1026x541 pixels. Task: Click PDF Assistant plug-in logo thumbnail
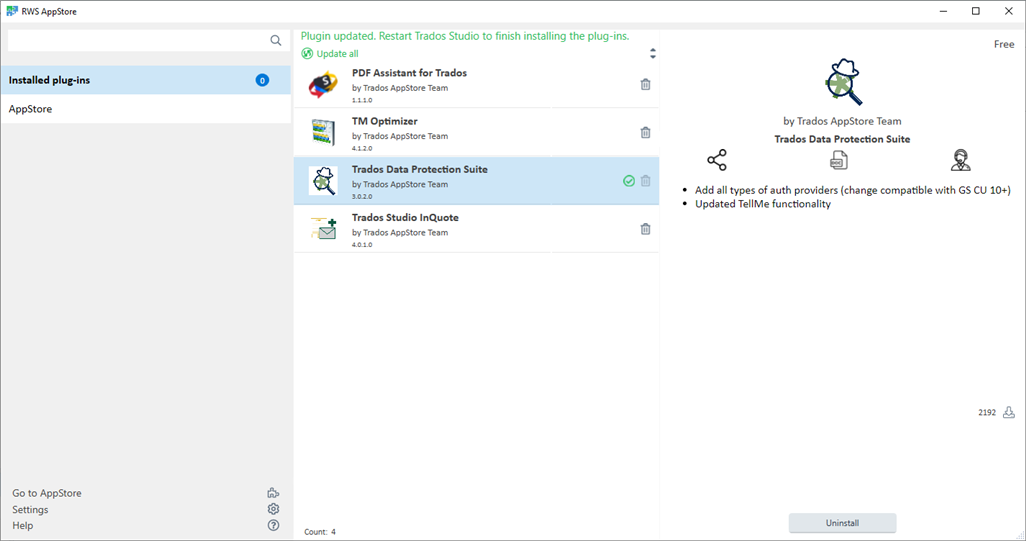click(323, 85)
